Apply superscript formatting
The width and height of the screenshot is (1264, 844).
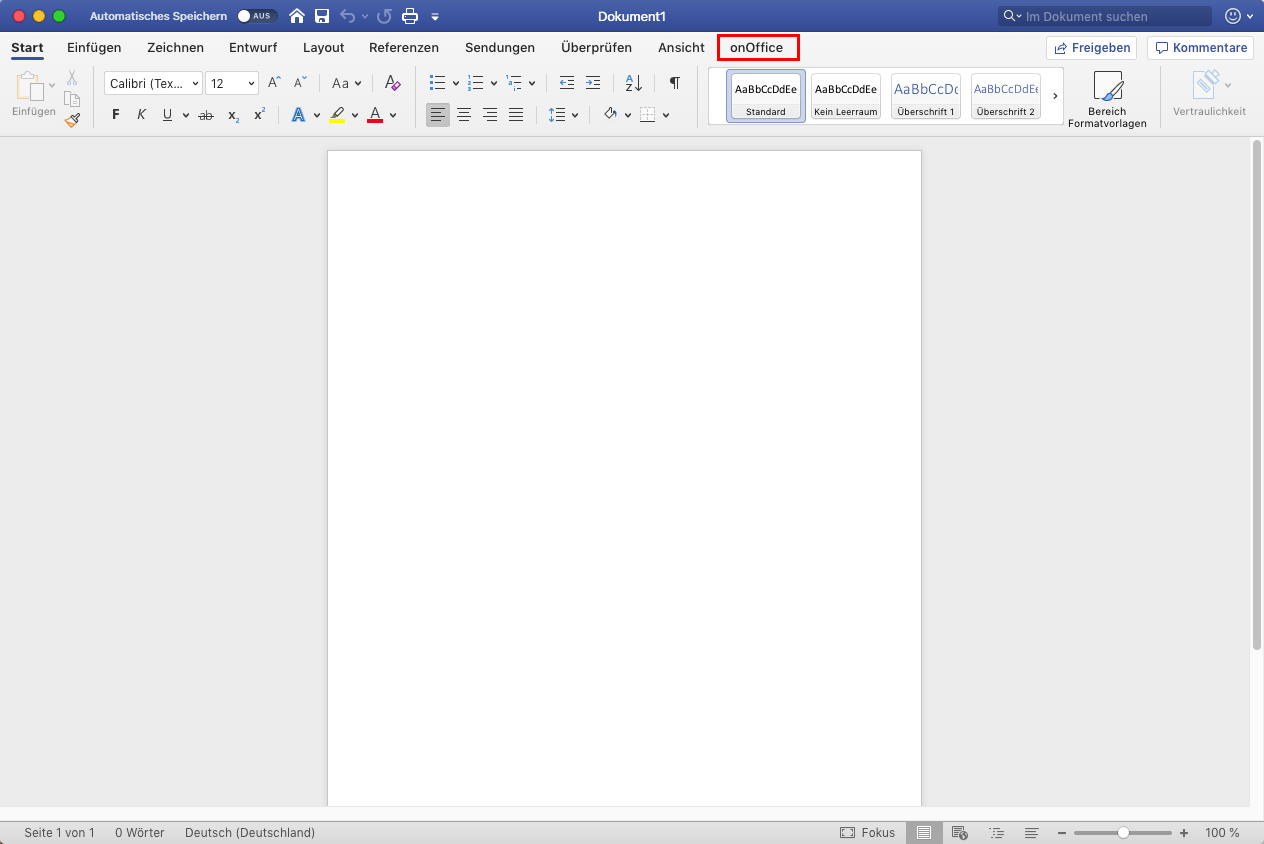(x=259, y=115)
